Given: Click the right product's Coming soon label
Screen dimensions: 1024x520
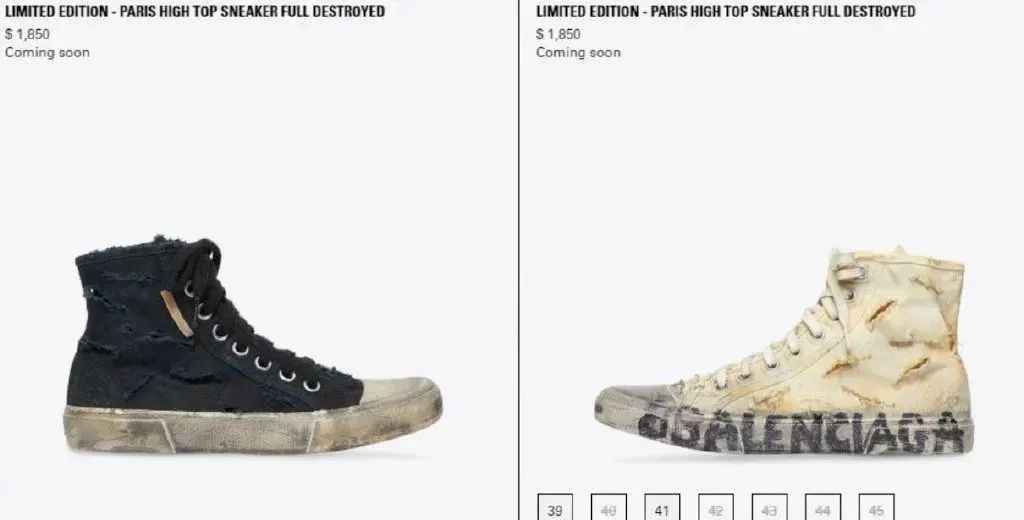Looking at the screenshot, I should pos(579,52).
